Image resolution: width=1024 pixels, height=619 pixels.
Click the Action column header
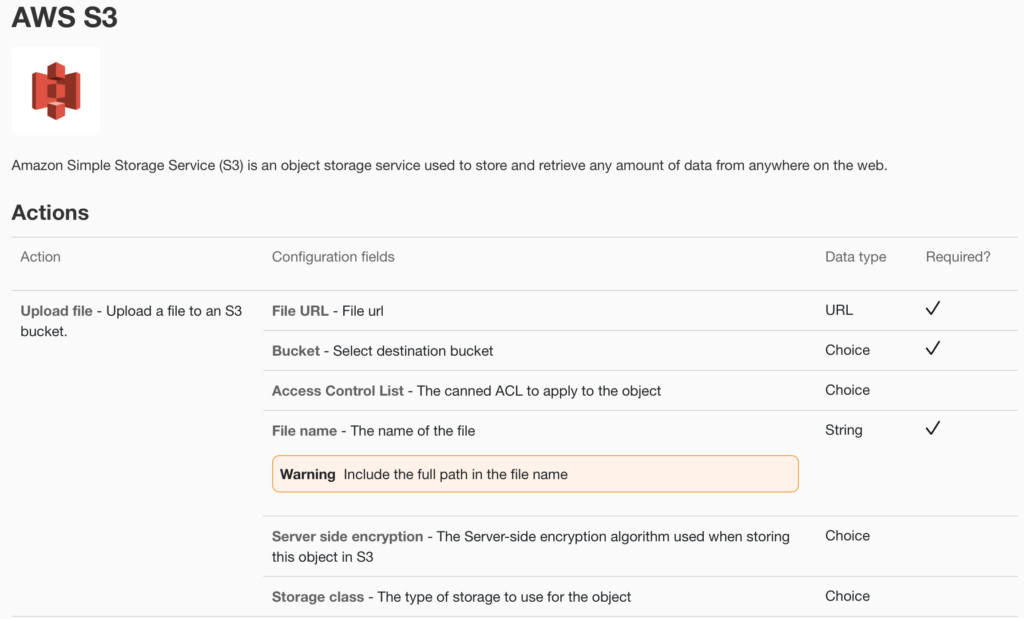[x=40, y=257]
